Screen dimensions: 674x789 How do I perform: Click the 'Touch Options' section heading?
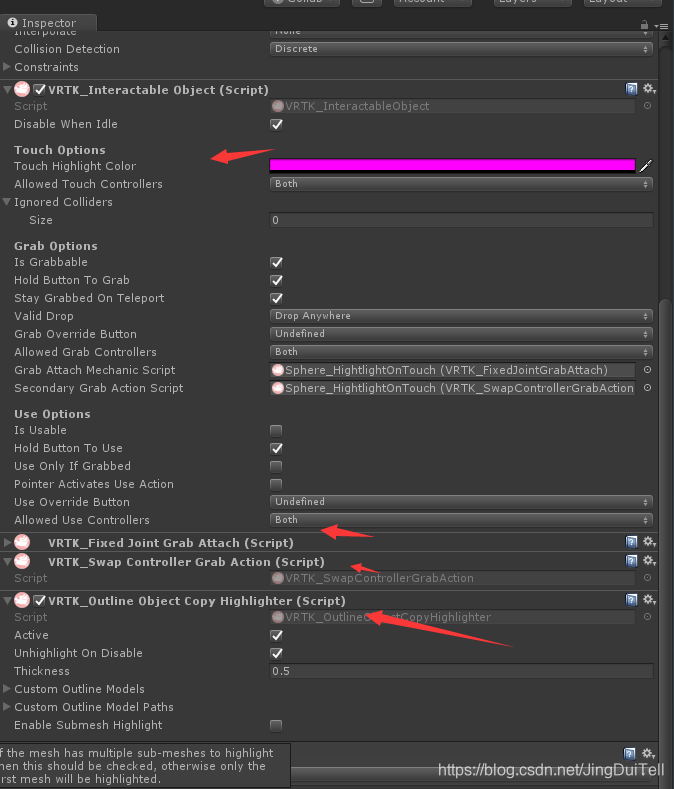[60, 150]
